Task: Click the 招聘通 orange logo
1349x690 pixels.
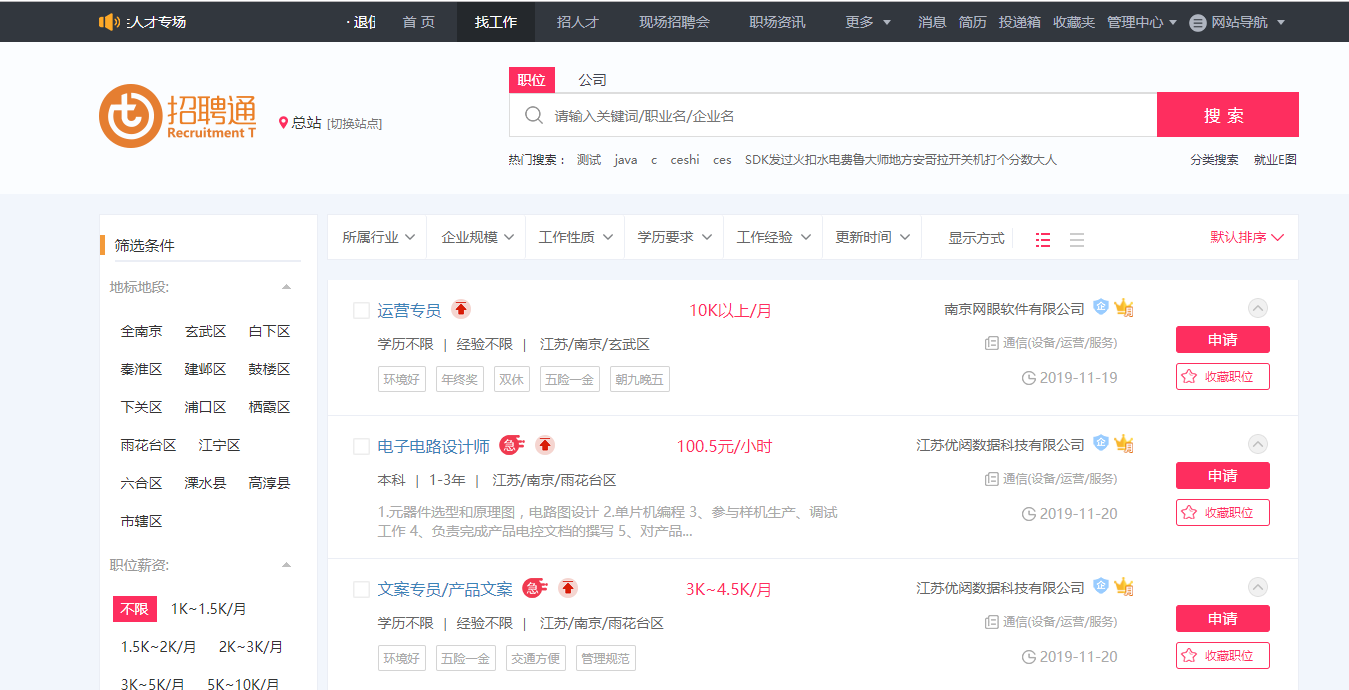Action: coord(130,116)
